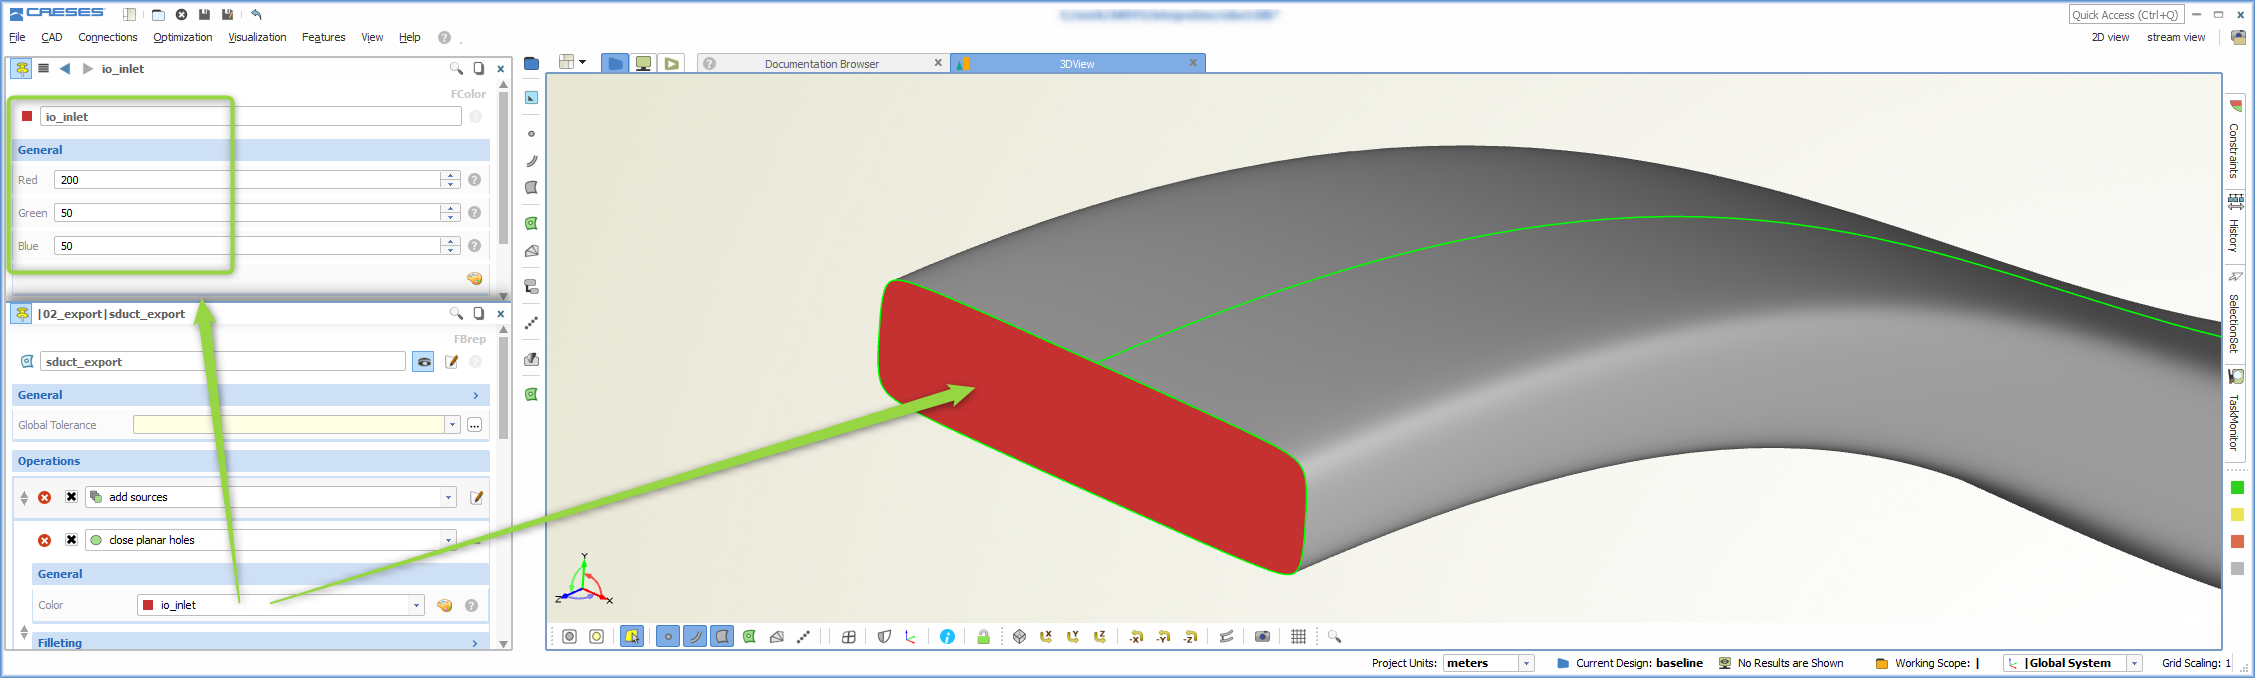The width and height of the screenshot is (2255, 678).
Task: Open the window layout dropdown arrow
Action: (582, 62)
